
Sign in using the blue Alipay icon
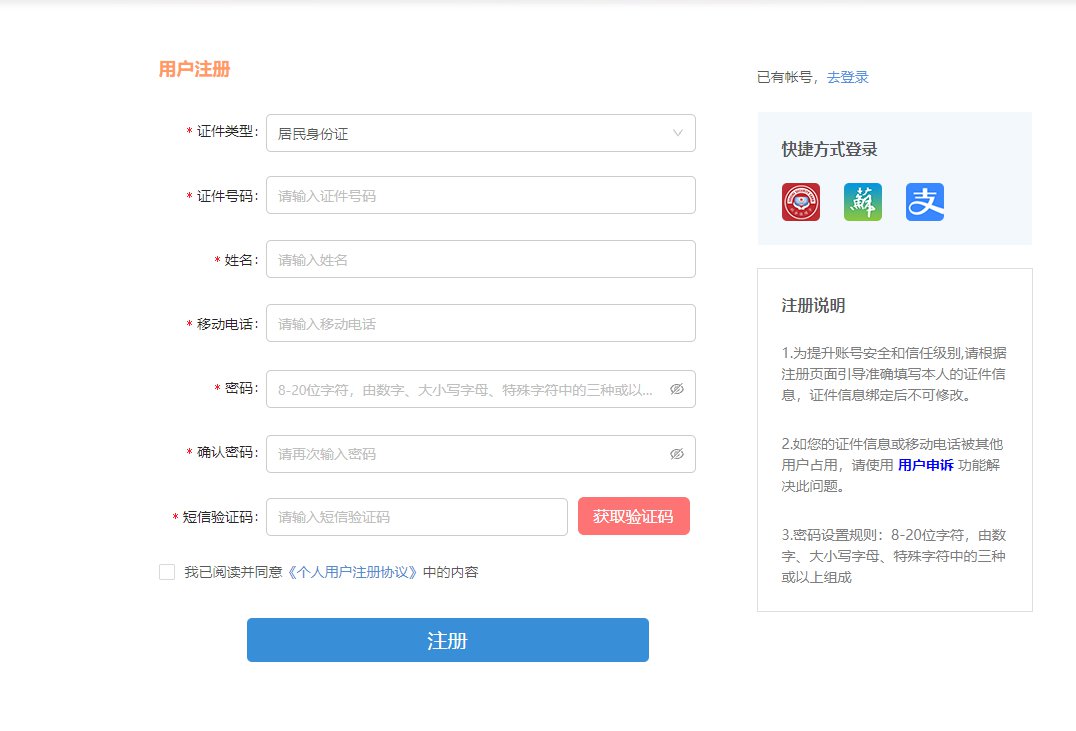pos(925,202)
